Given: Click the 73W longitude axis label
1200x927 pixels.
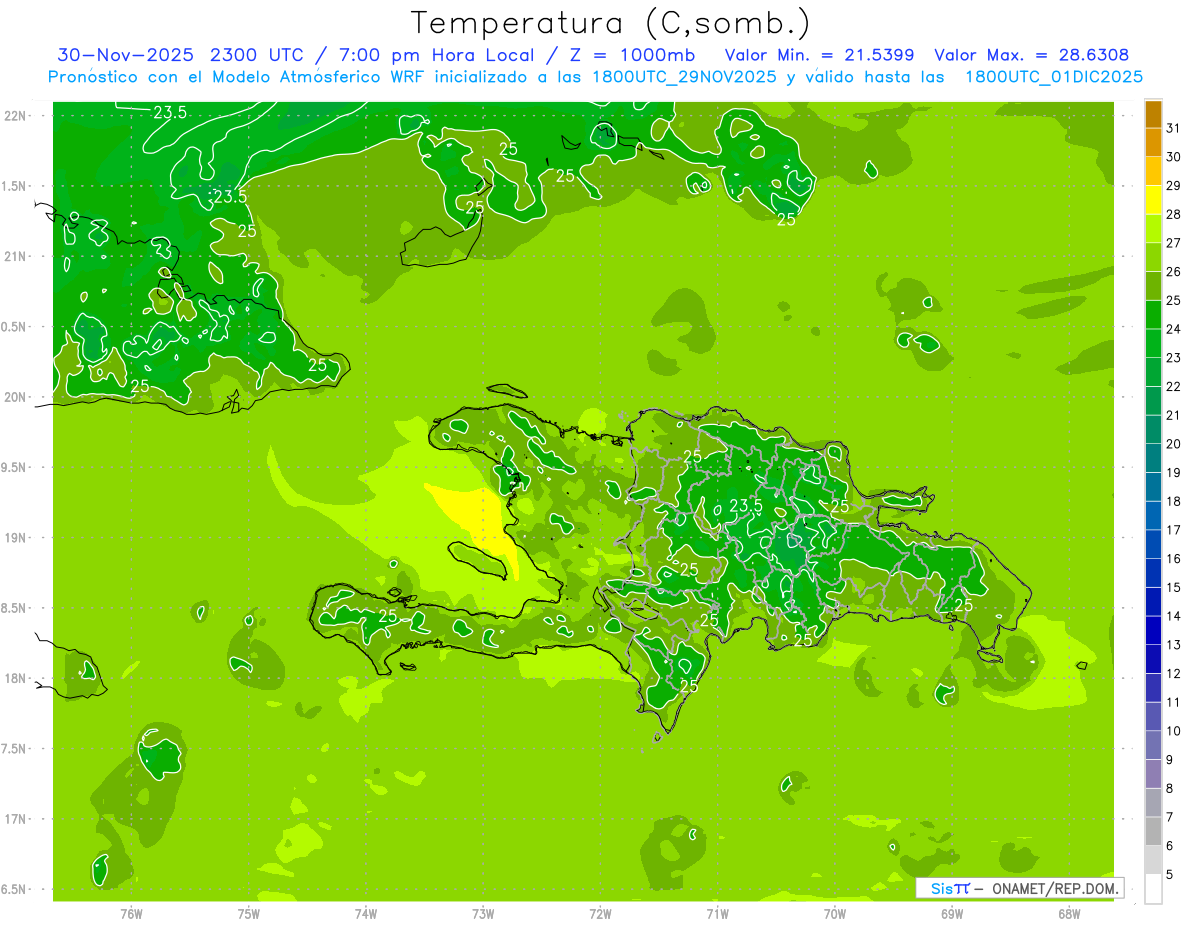Looking at the screenshot, I should coord(483,914).
